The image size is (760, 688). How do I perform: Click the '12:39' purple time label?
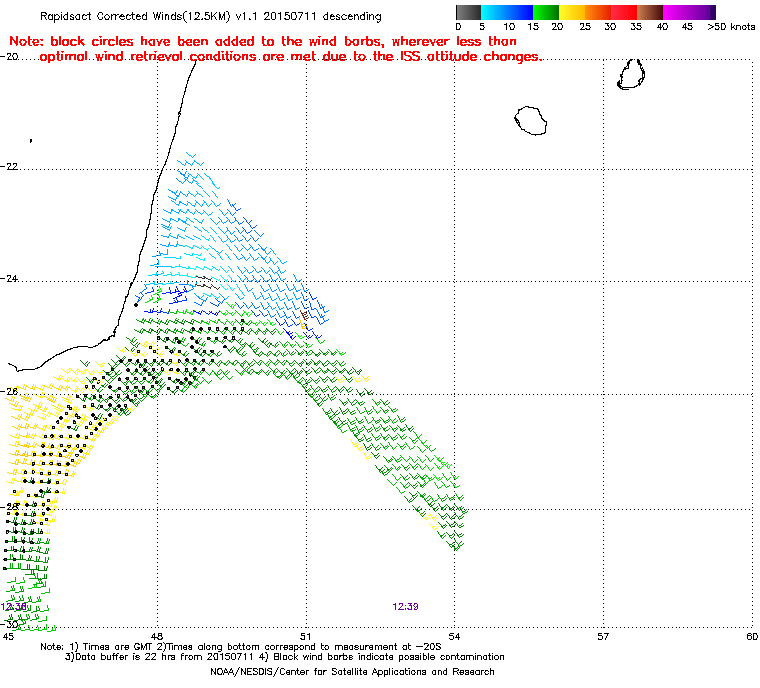405,607
